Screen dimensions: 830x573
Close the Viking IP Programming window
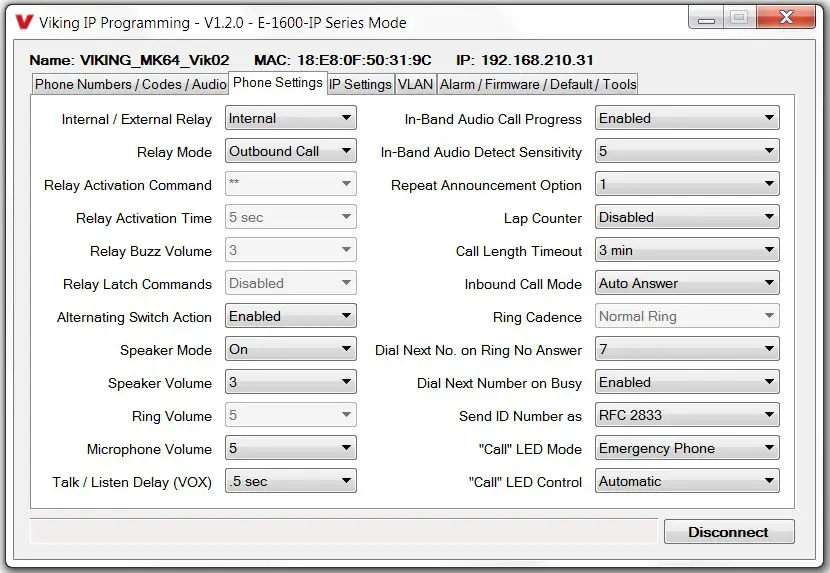click(786, 17)
